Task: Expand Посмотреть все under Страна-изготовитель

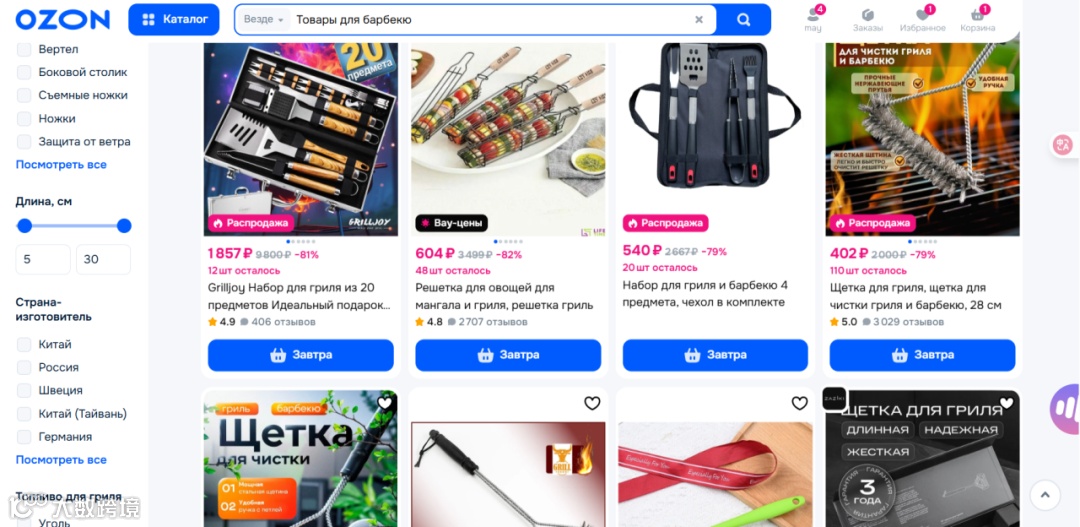Action: (x=61, y=459)
